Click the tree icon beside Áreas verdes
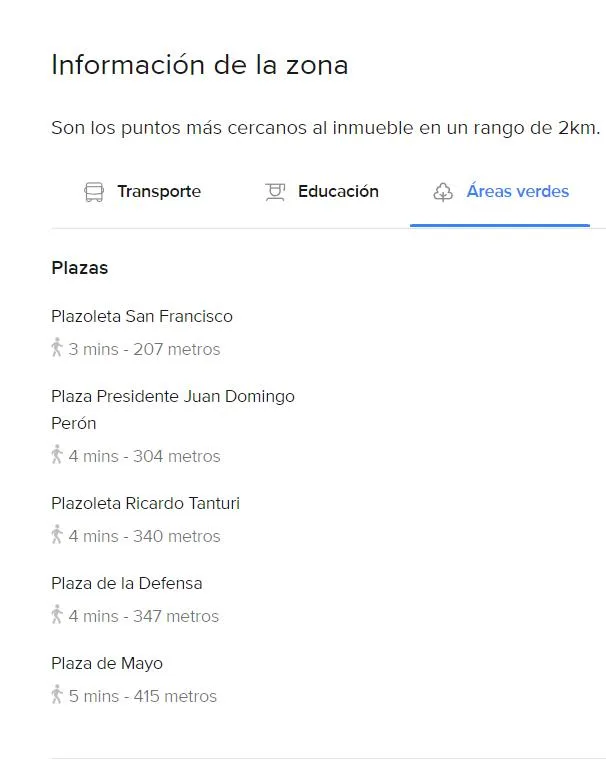The height and width of the screenshot is (778, 606). pos(443,192)
